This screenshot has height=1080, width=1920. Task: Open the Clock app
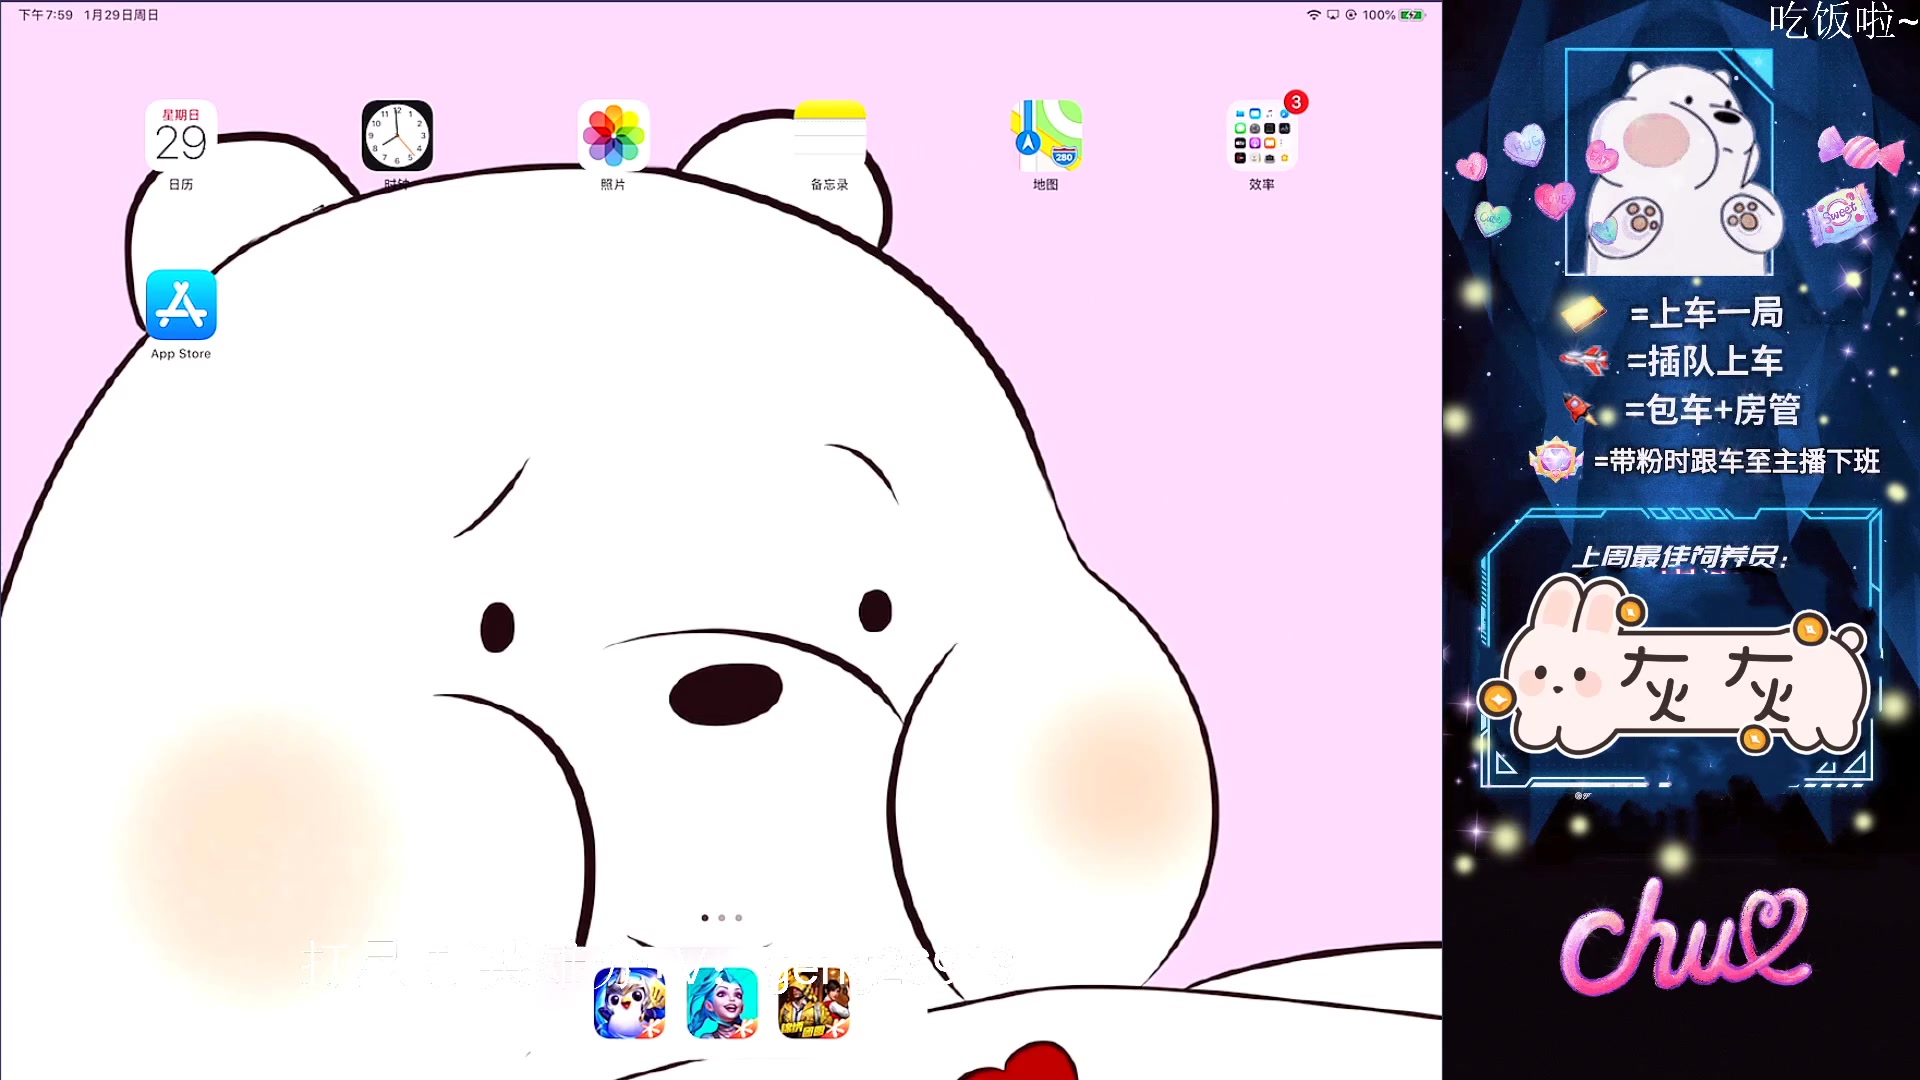click(x=397, y=136)
